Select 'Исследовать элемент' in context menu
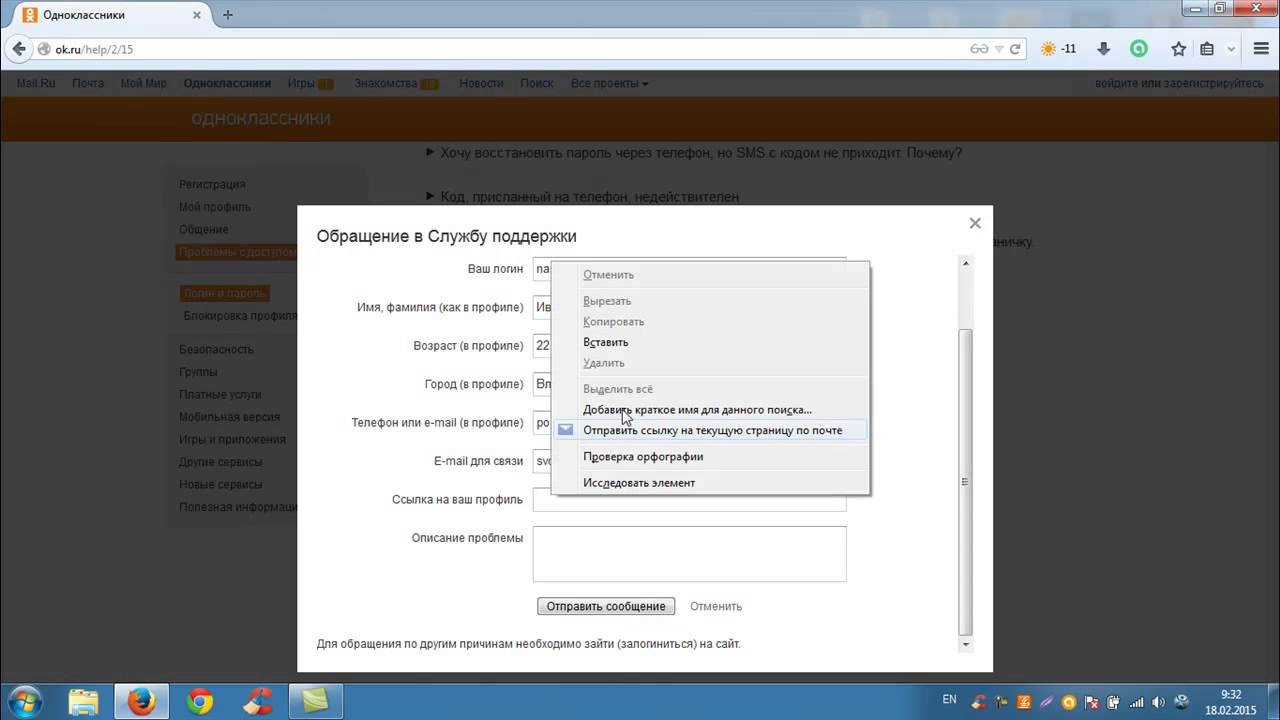Viewport: 1280px width, 720px height. click(x=639, y=482)
